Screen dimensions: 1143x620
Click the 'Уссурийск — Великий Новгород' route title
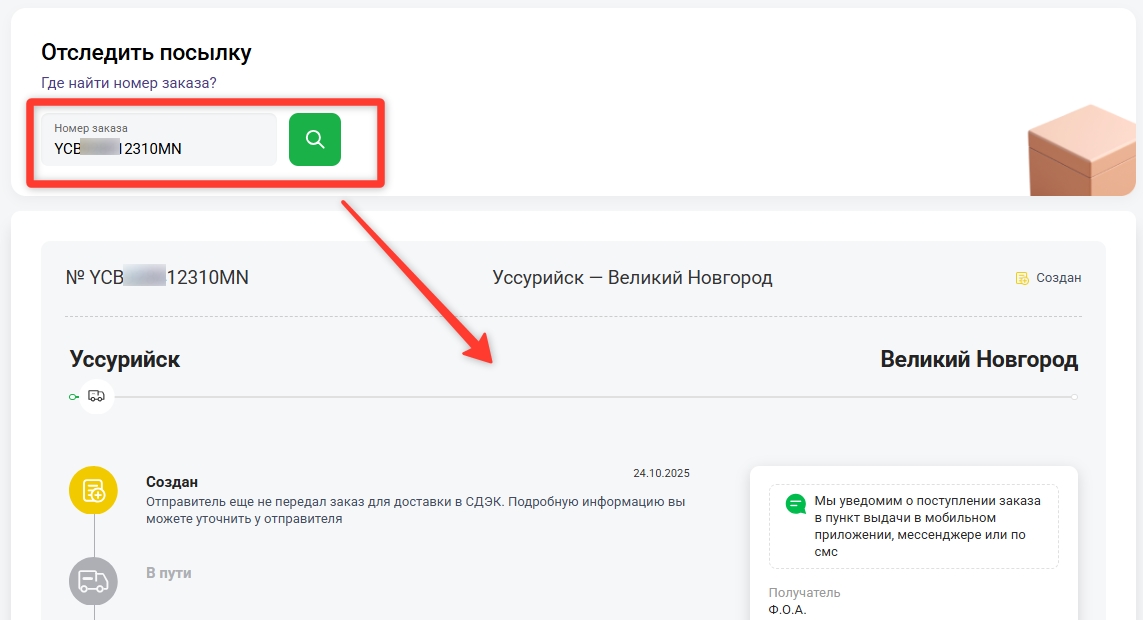(632, 278)
